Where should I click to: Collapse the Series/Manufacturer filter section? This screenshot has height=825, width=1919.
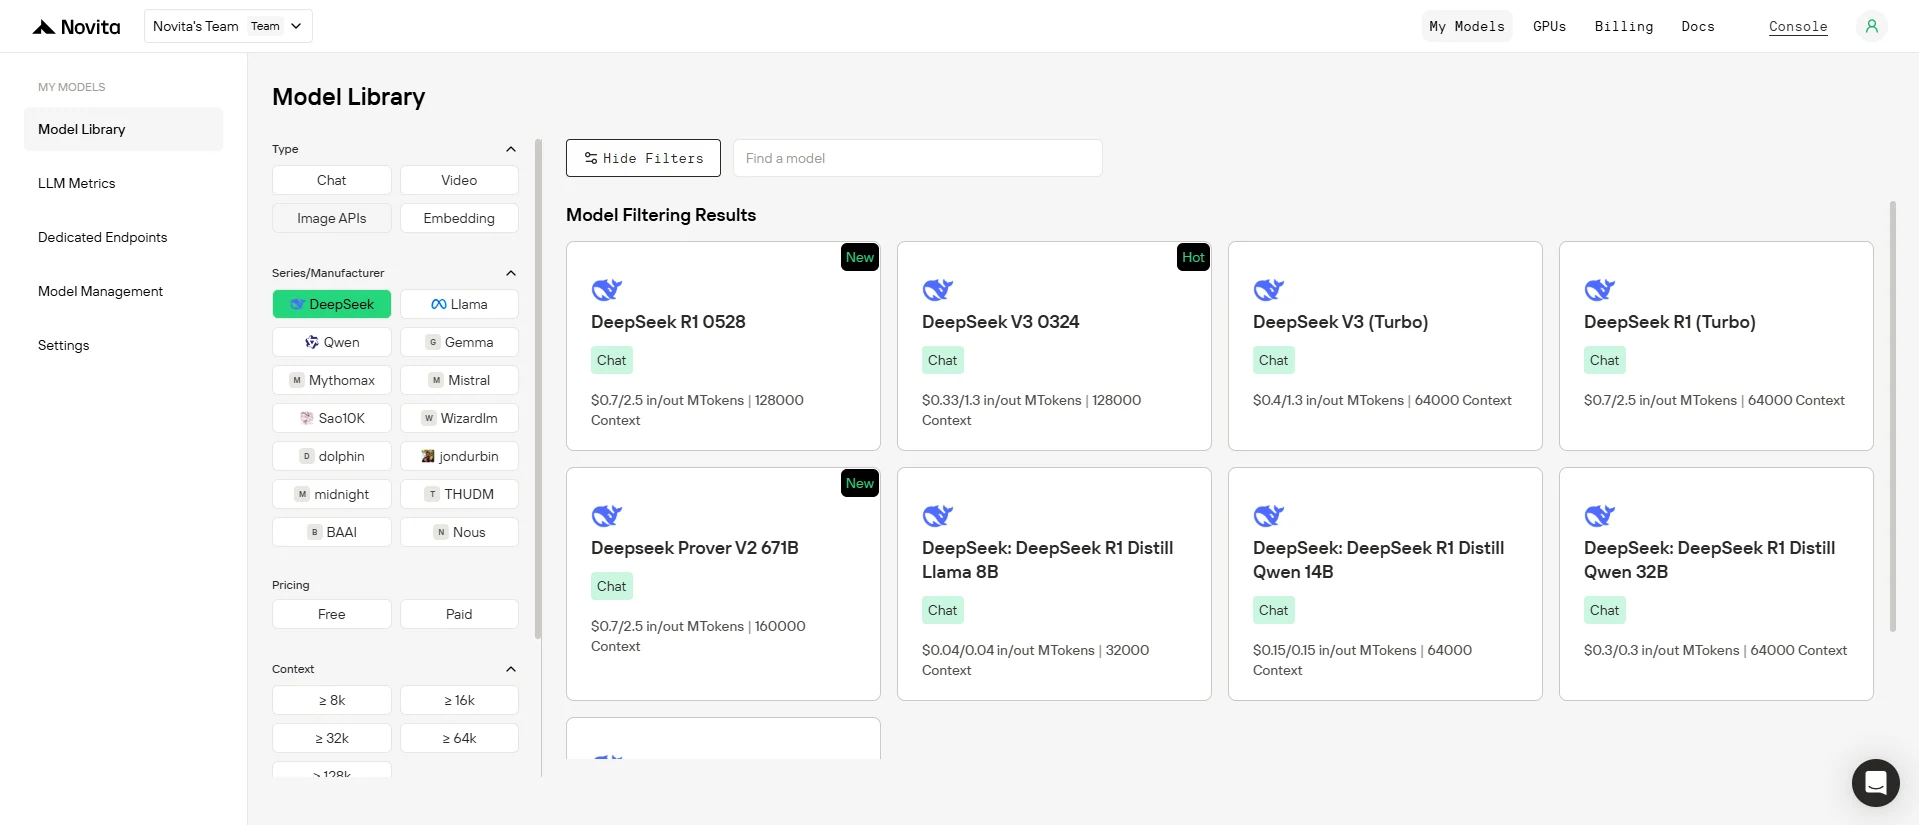click(511, 273)
